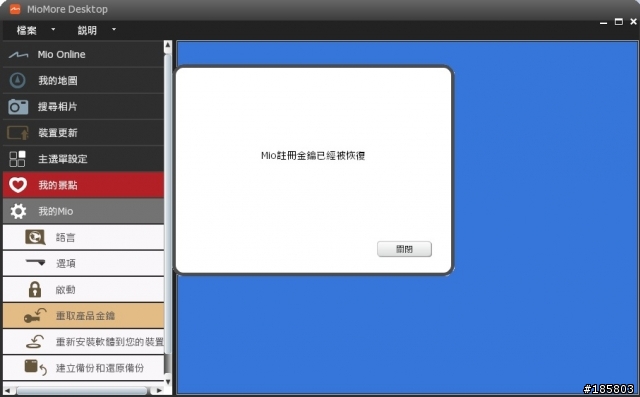Open the 檔案 menu
This screenshot has width=640, height=397.
(x=27, y=30)
